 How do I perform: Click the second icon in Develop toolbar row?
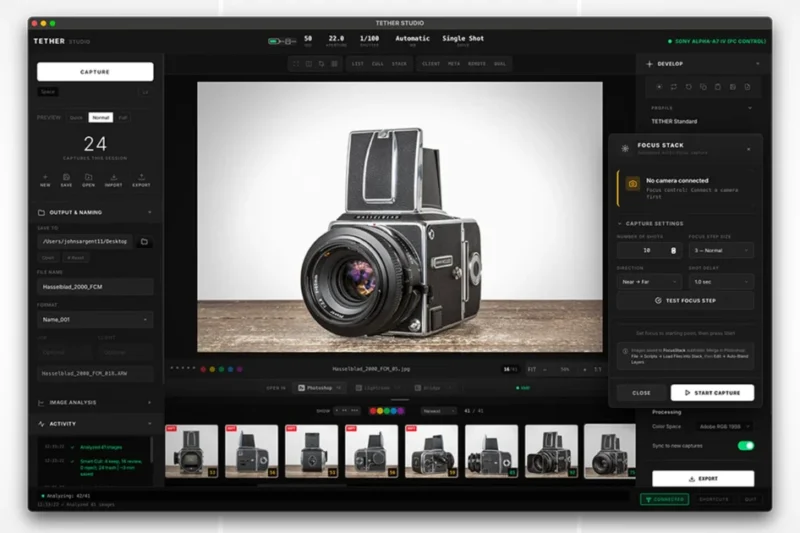click(673, 87)
